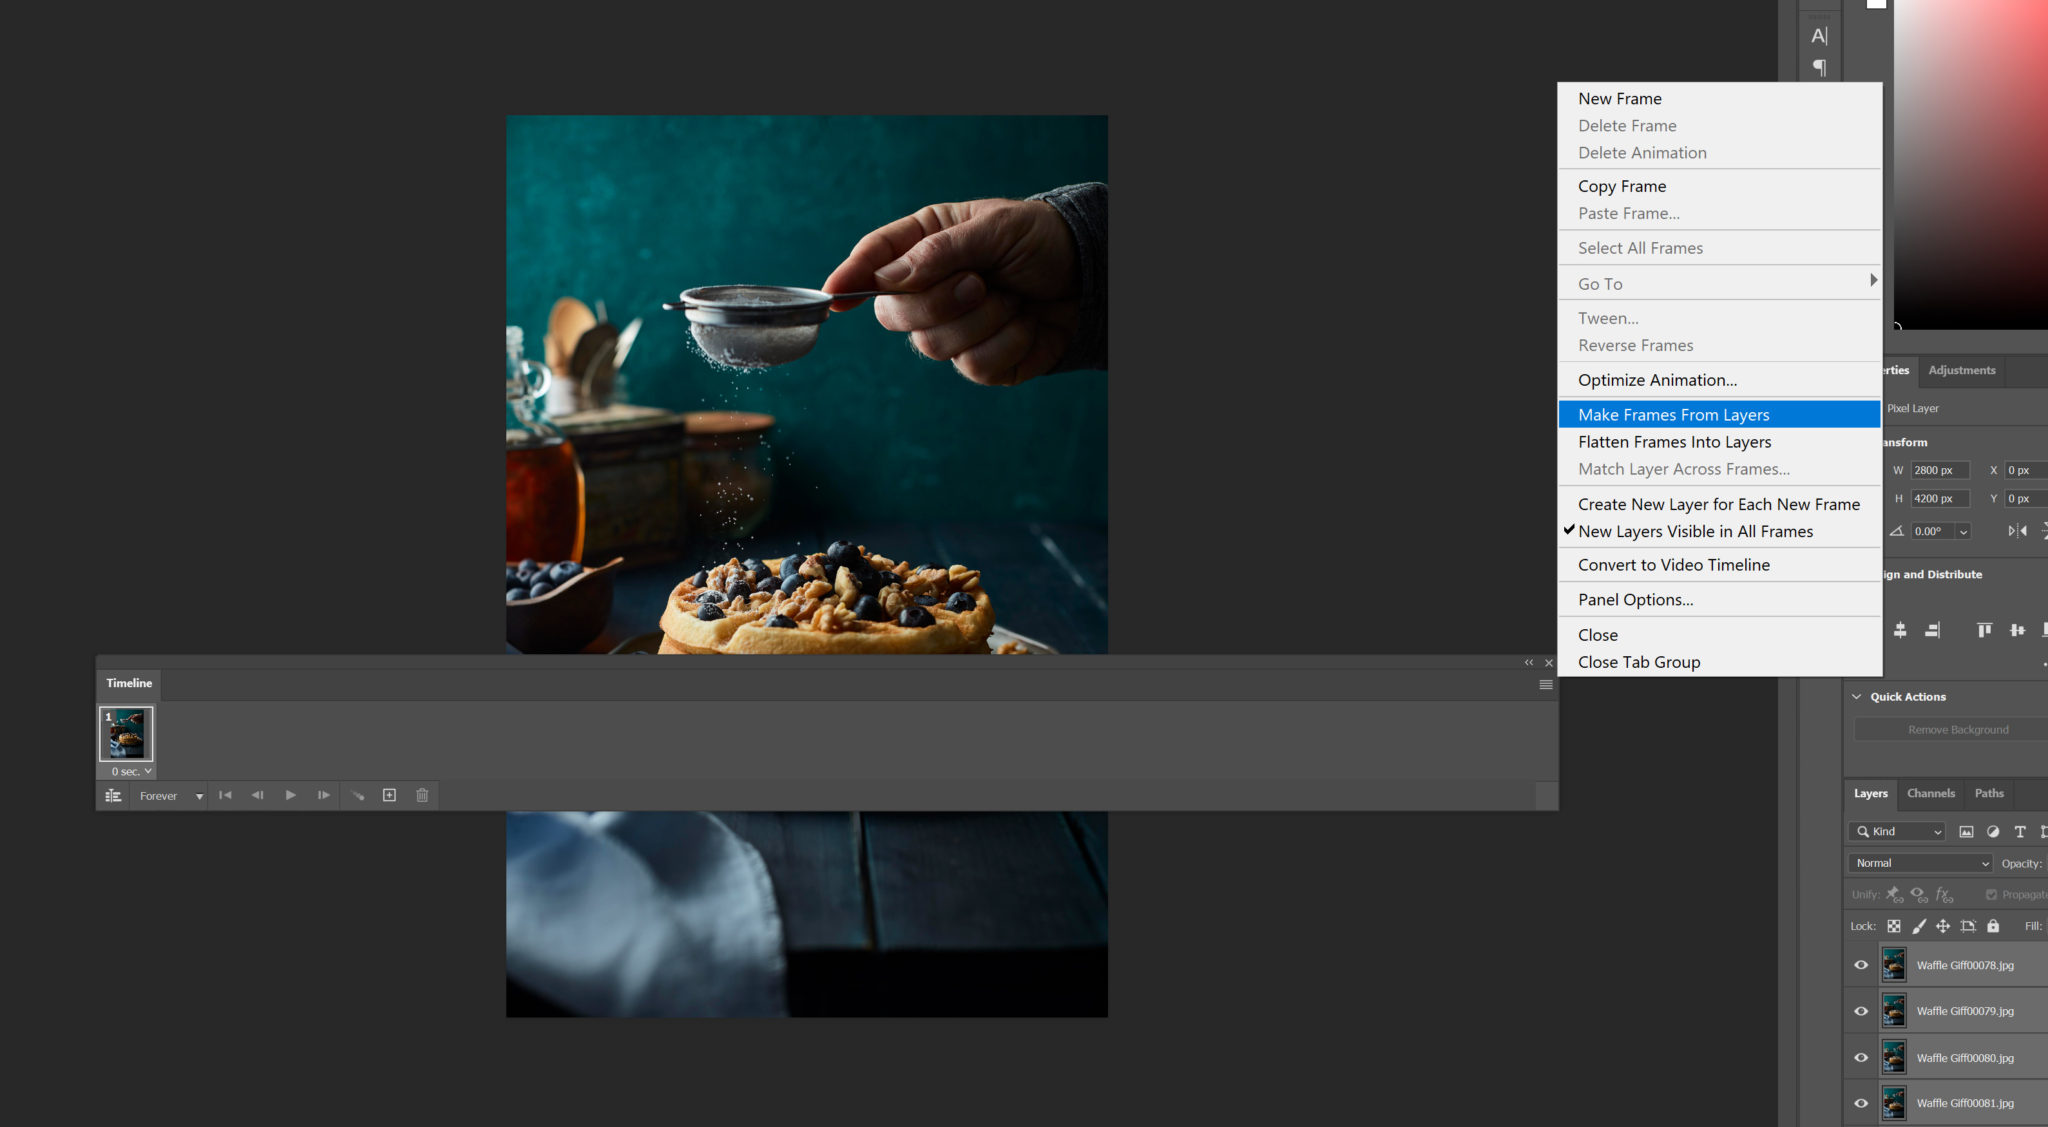
Task: Choose Make Frames From Layers
Action: coord(1719,414)
